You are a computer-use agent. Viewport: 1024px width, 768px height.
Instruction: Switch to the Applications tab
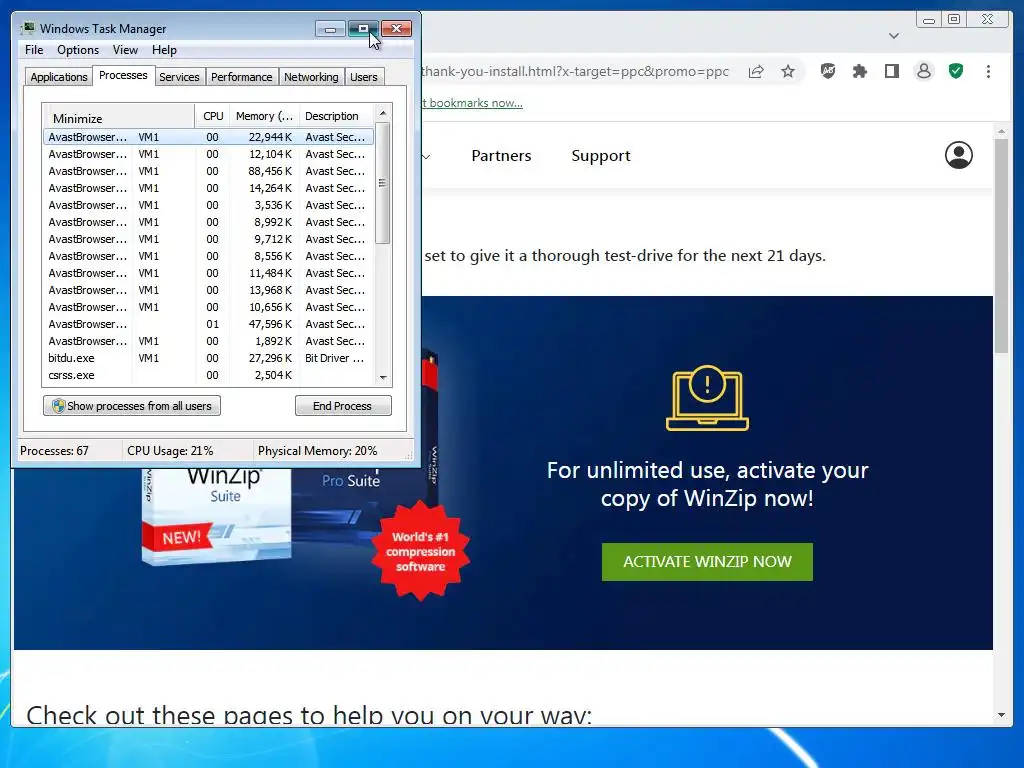(x=59, y=77)
